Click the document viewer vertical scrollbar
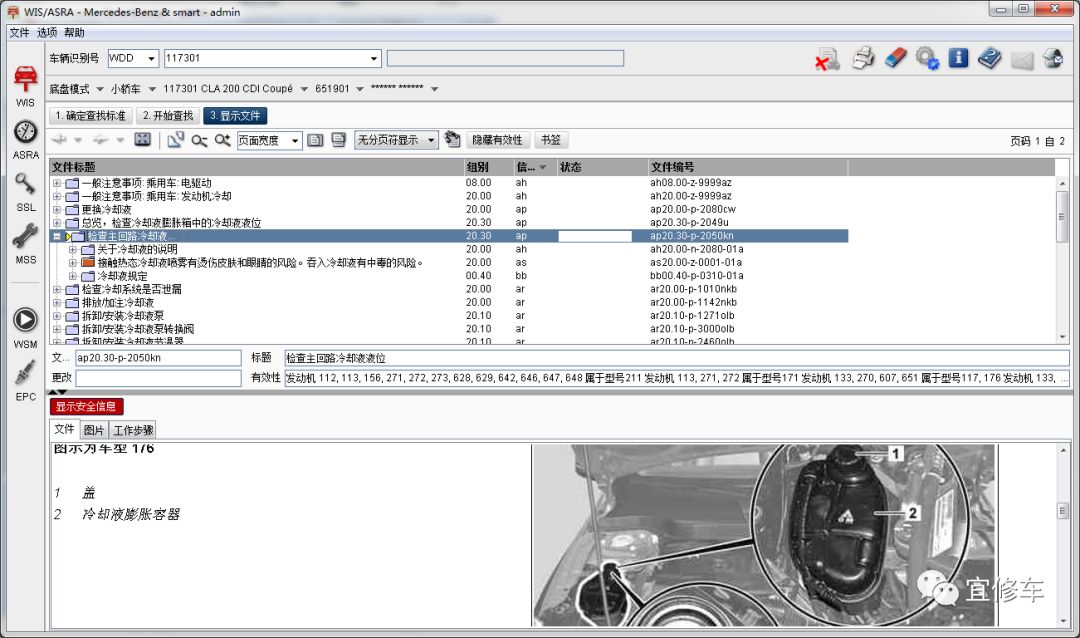This screenshot has height=638, width=1080. click(x=1062, y=536)
